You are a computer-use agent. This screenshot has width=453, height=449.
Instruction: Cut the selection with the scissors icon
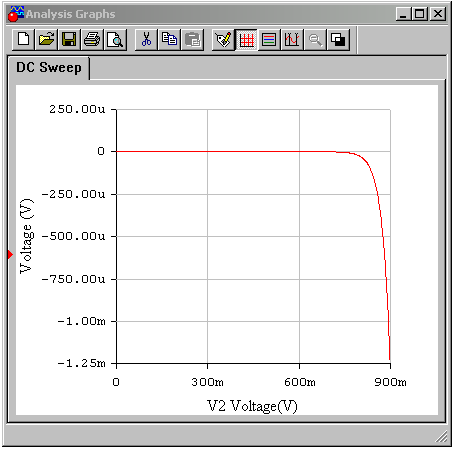pos(146,40)
